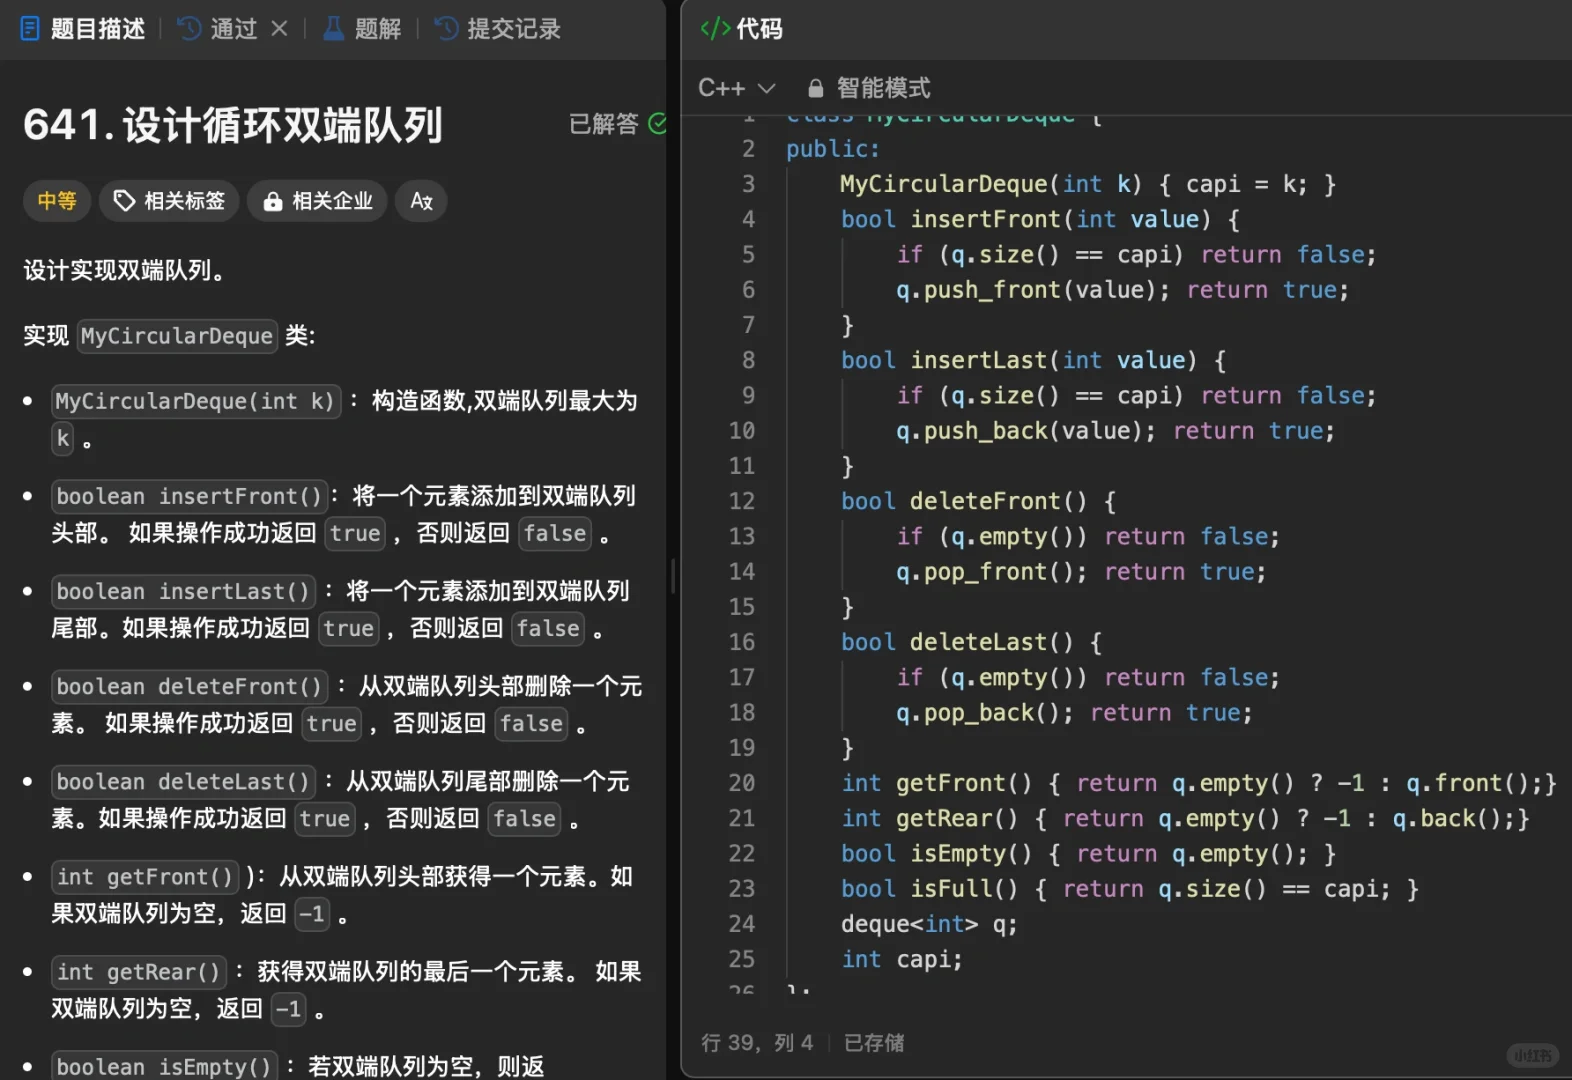Click the 智能模式 lock icon

coord(815,88)
